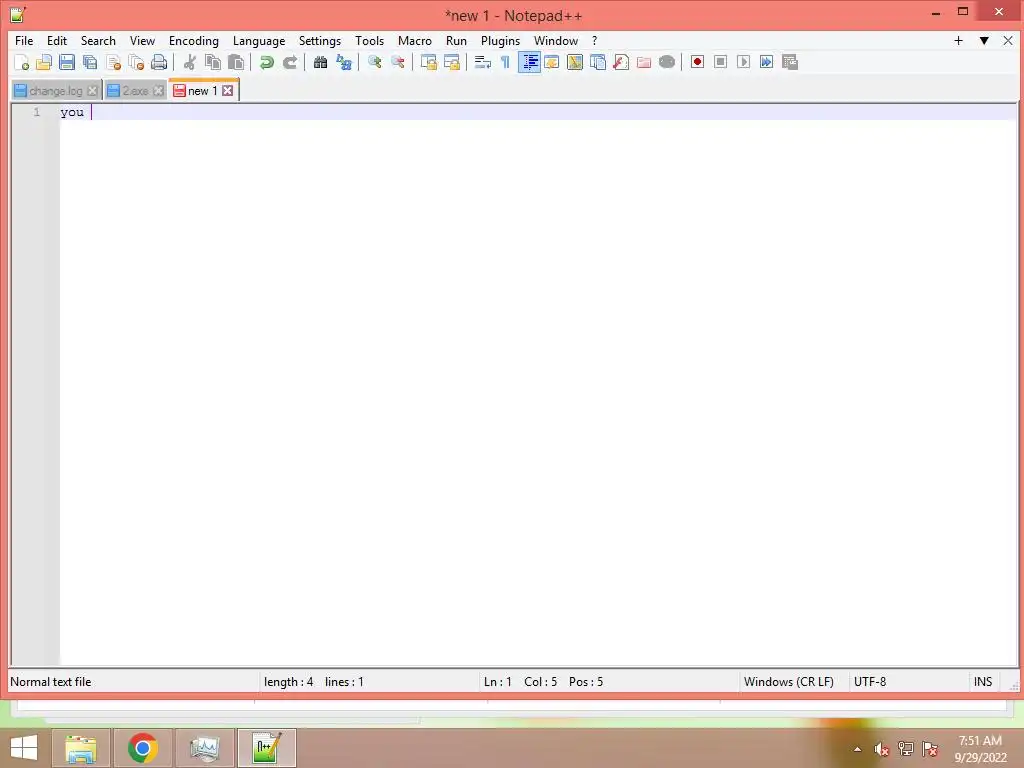Click the macro Playback icon
Image resolution: width=1024 pixels, height=768 pixels.
[743, 62]
